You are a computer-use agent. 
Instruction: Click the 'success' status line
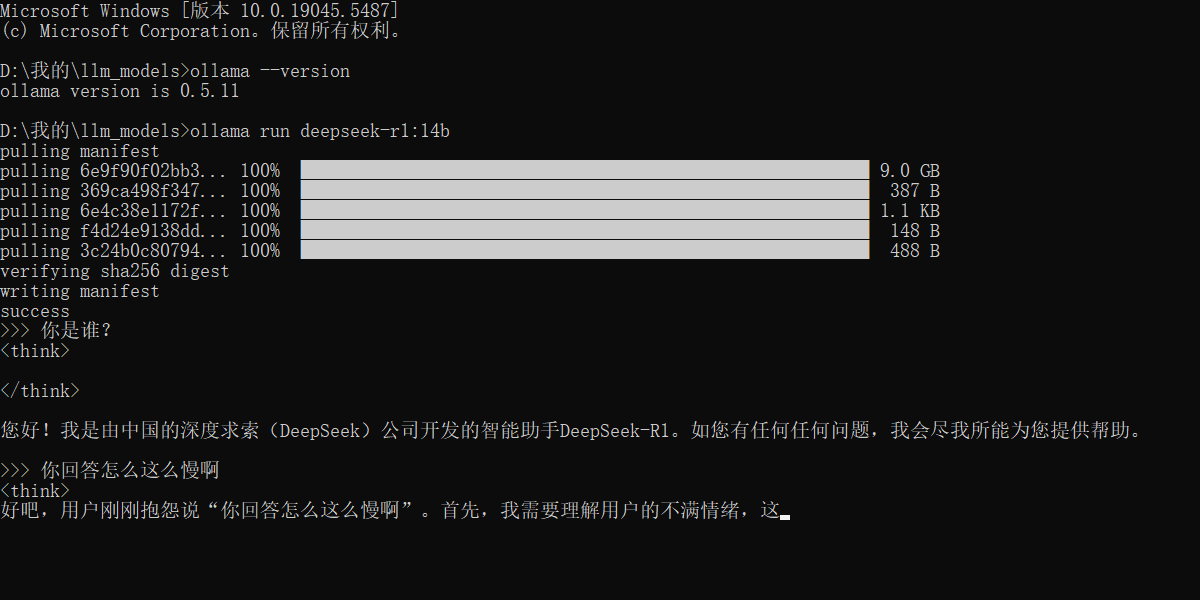(35, 311)
